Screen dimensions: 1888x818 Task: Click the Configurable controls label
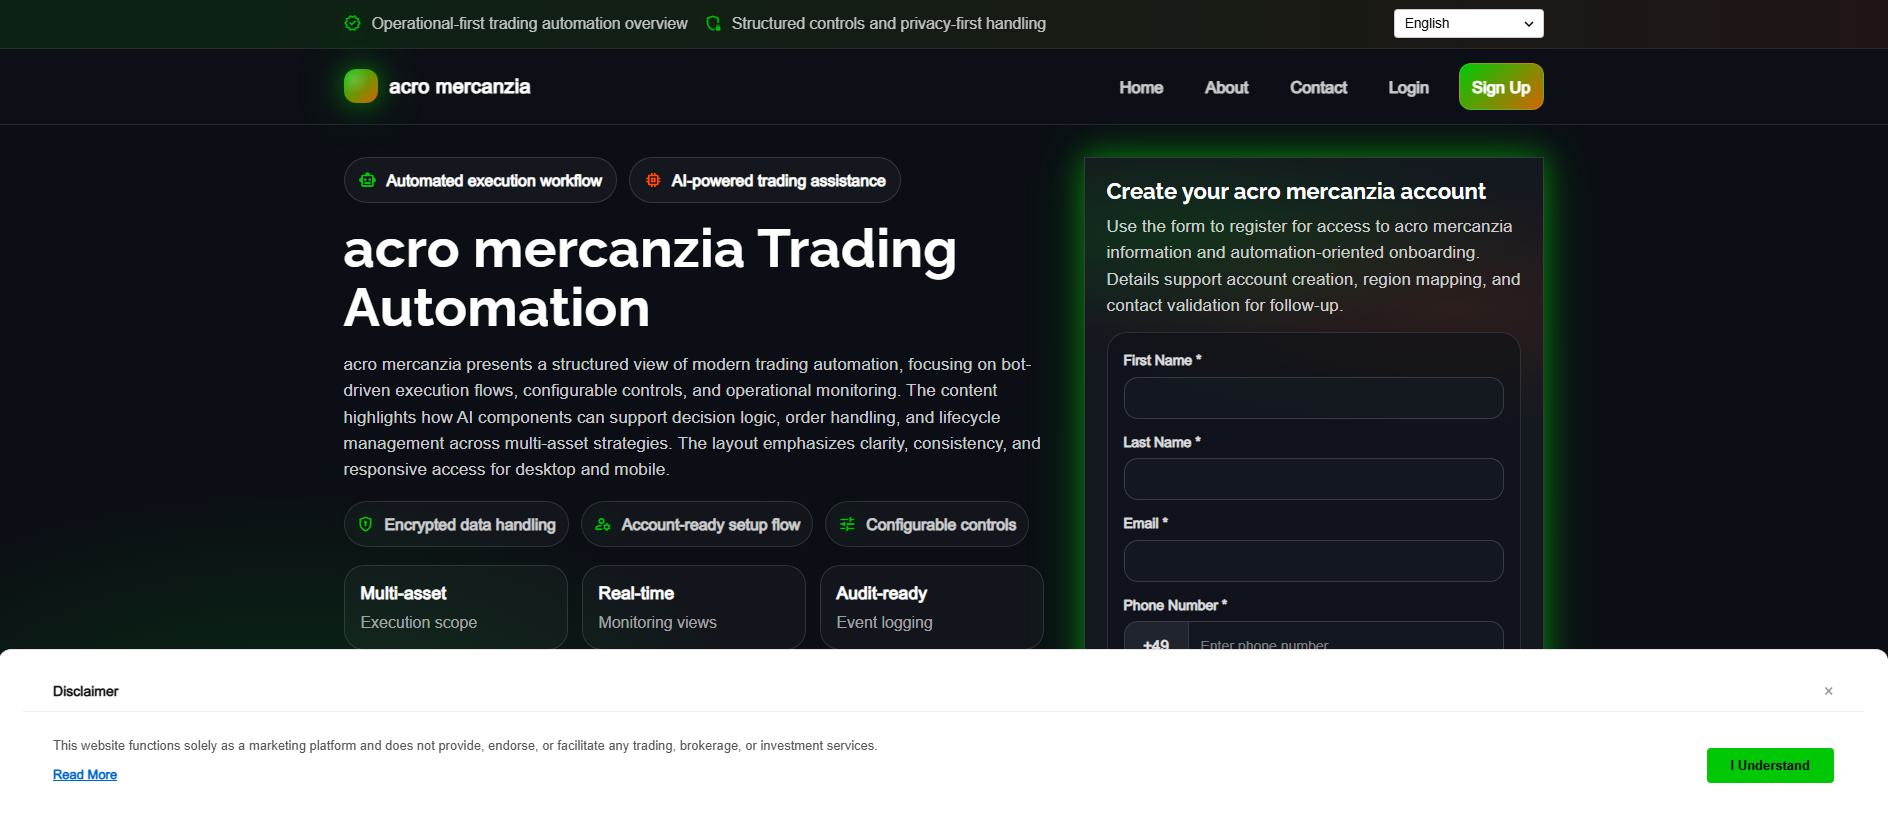941,525
